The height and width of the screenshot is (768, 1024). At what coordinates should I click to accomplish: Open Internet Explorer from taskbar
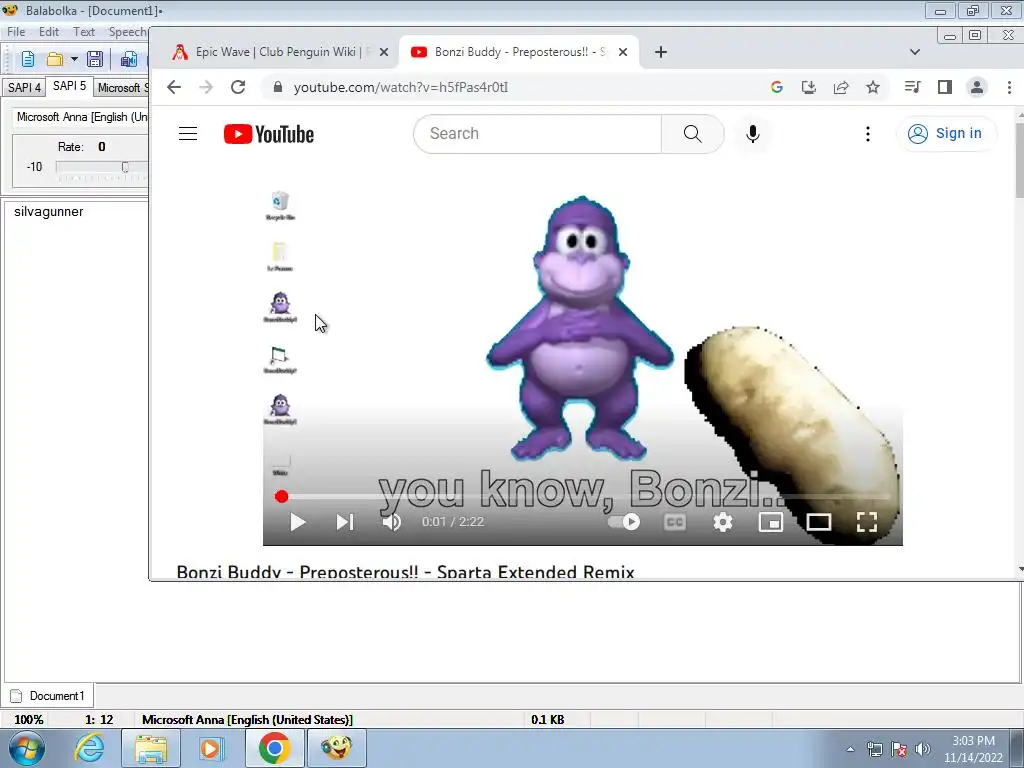coord(89,748)
